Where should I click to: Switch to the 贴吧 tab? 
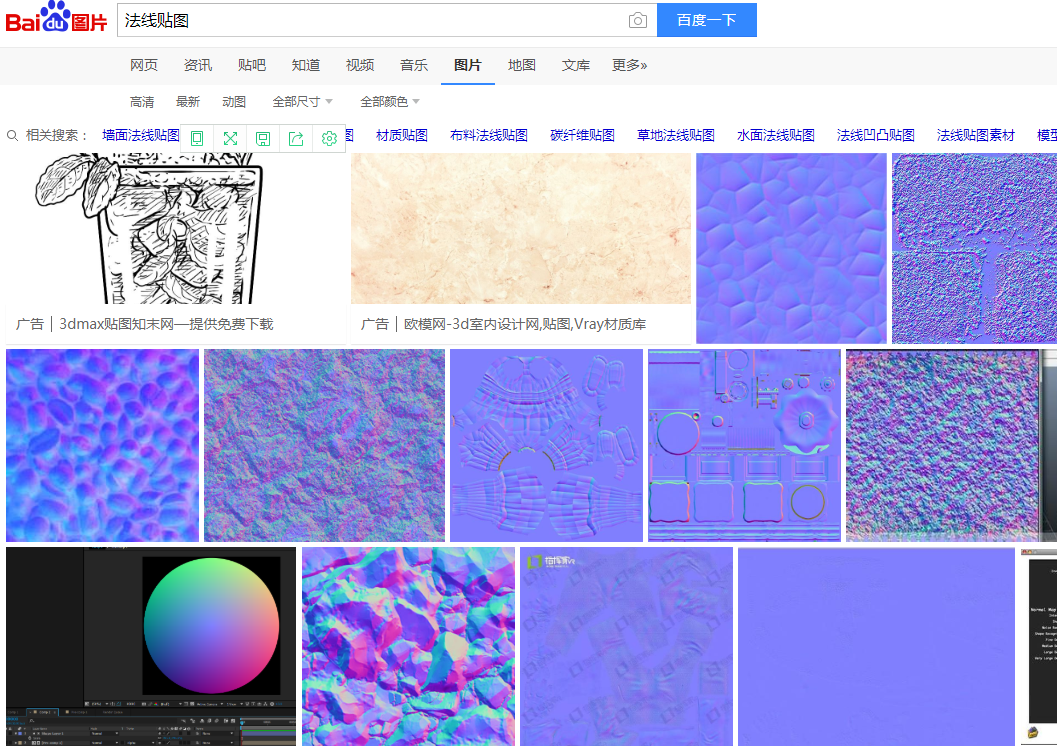251,65
